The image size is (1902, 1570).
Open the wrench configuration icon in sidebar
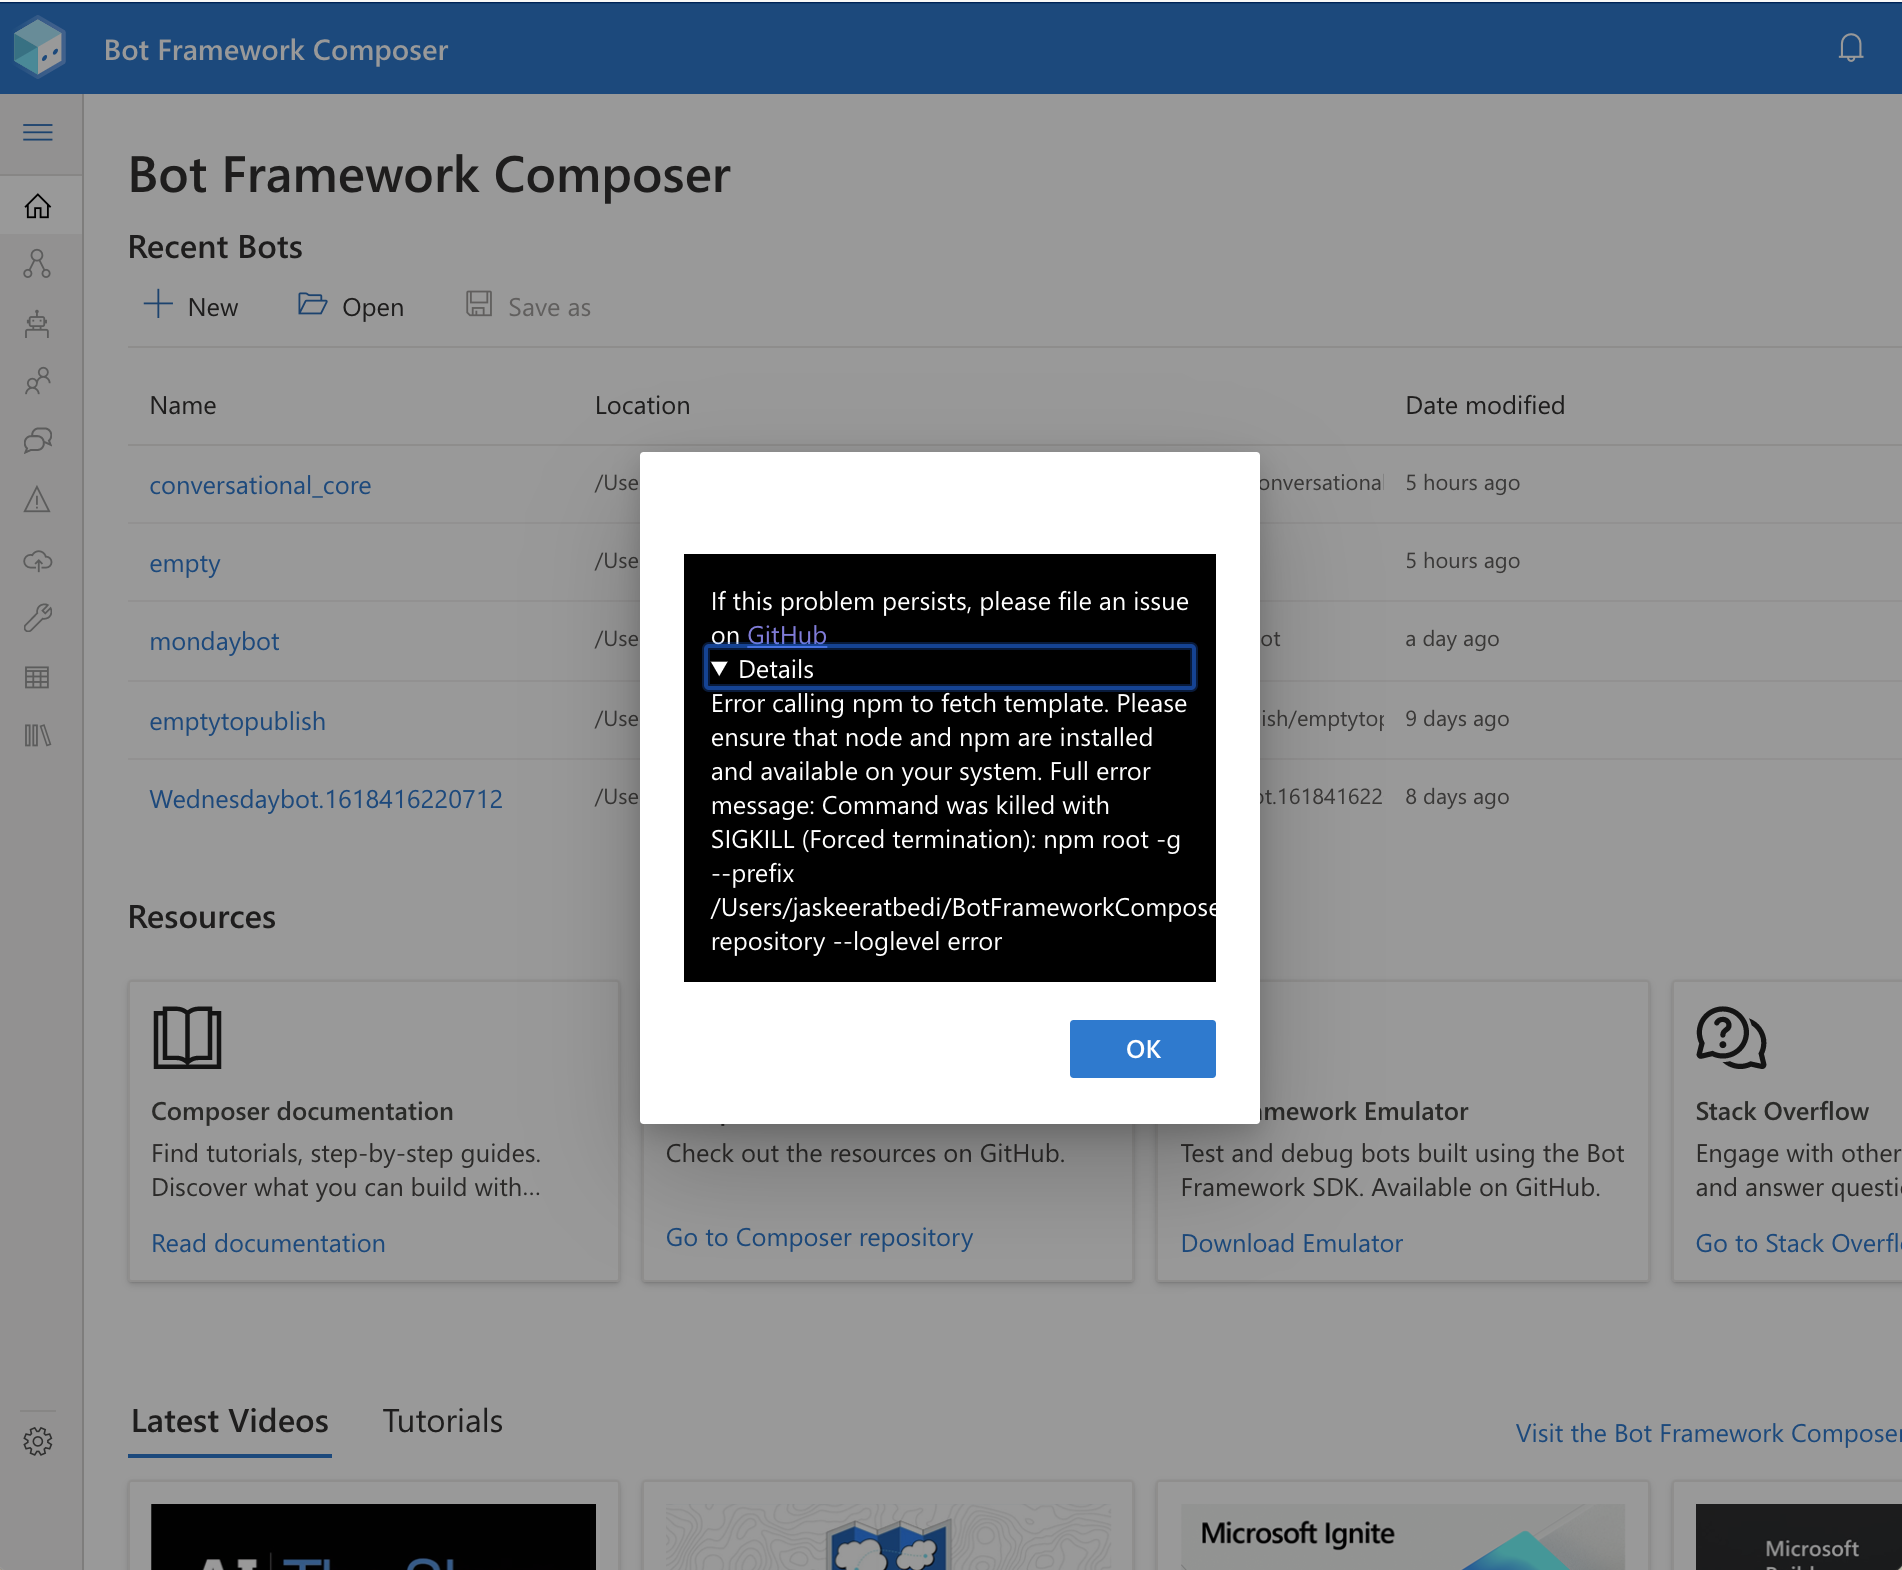(38, 617)
